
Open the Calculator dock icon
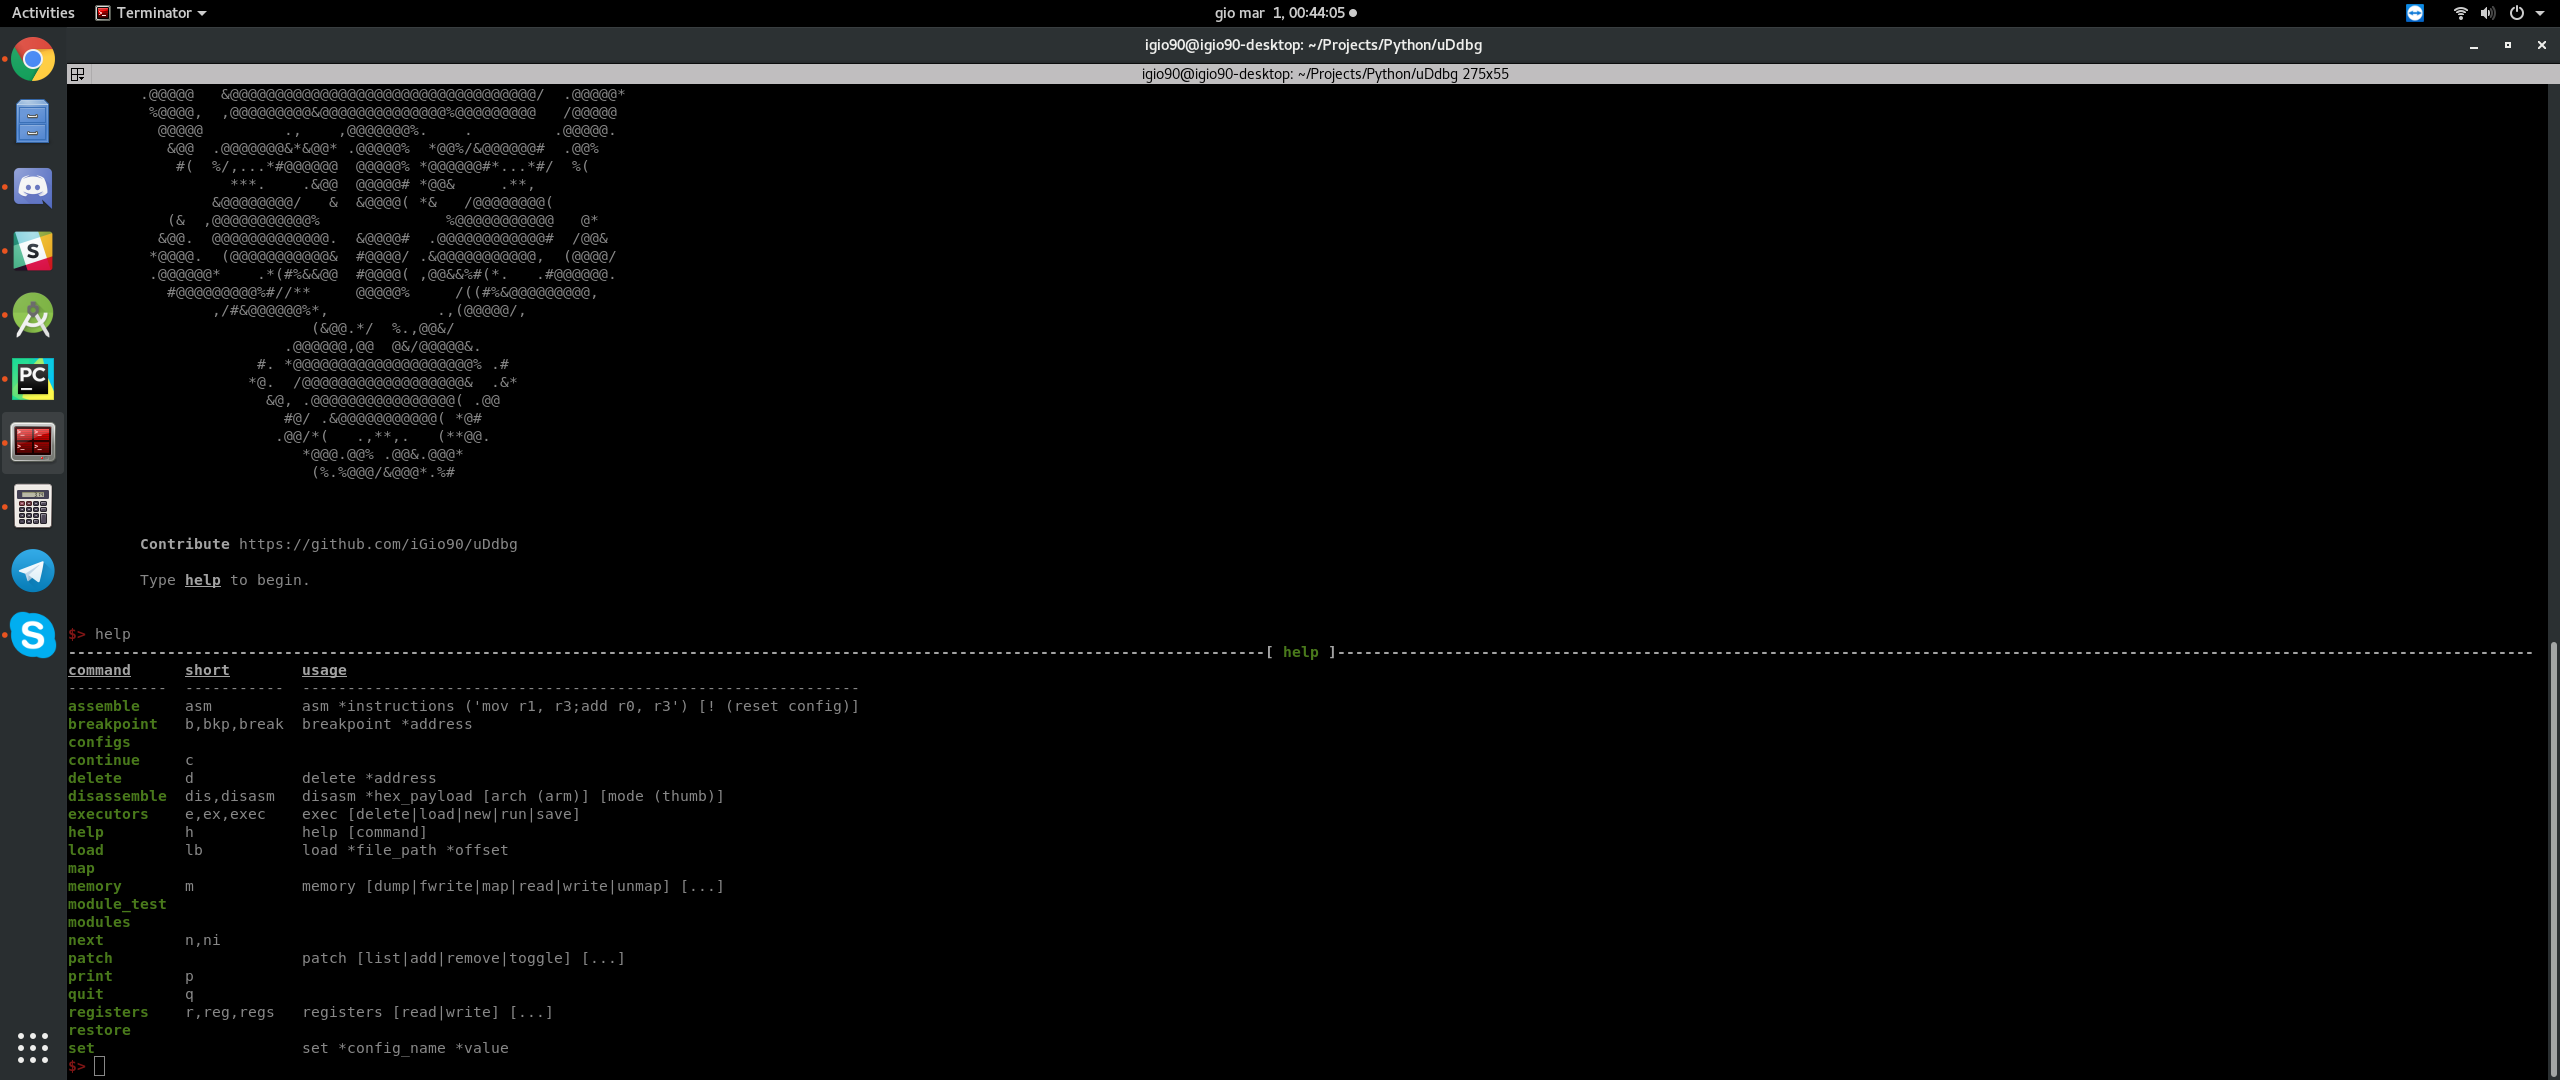point(33,507)
